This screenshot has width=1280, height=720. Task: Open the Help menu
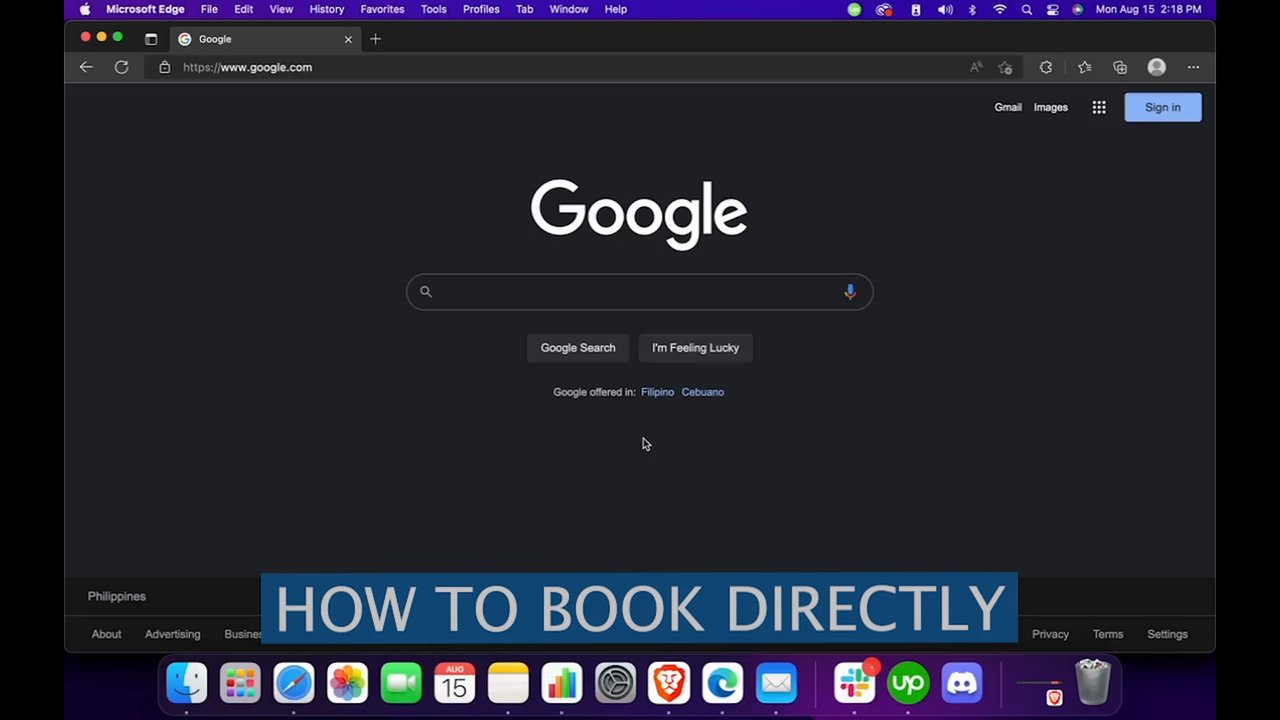pyautogui.click(x=616, y=9)
